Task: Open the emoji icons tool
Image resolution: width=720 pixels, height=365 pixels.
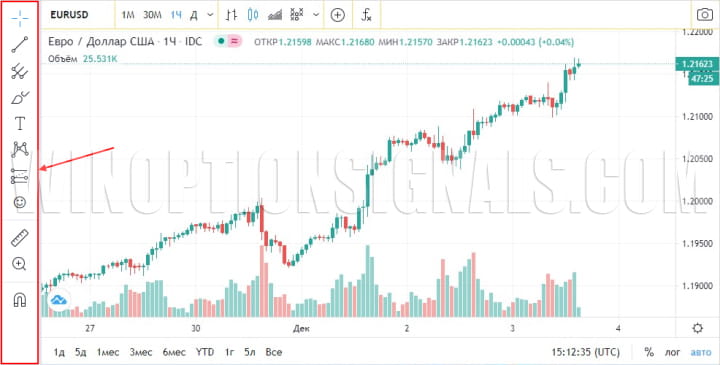Action: tap(20, 202)
